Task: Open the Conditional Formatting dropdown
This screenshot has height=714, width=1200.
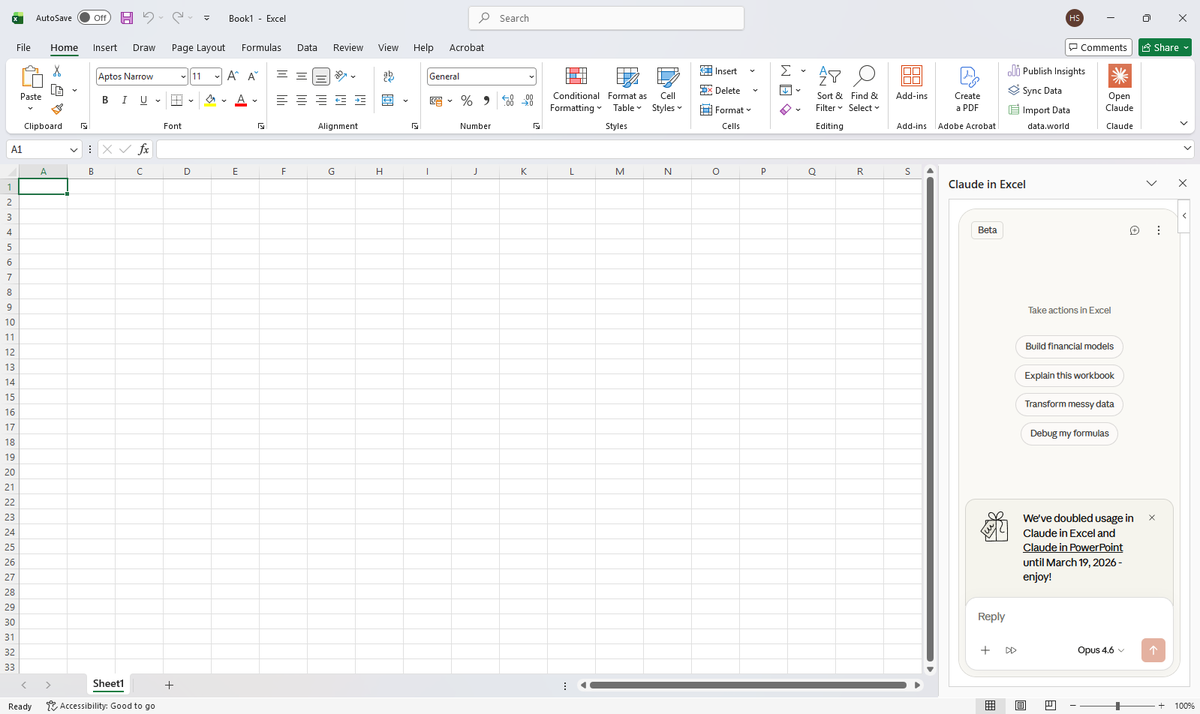Action: (576, 90)
